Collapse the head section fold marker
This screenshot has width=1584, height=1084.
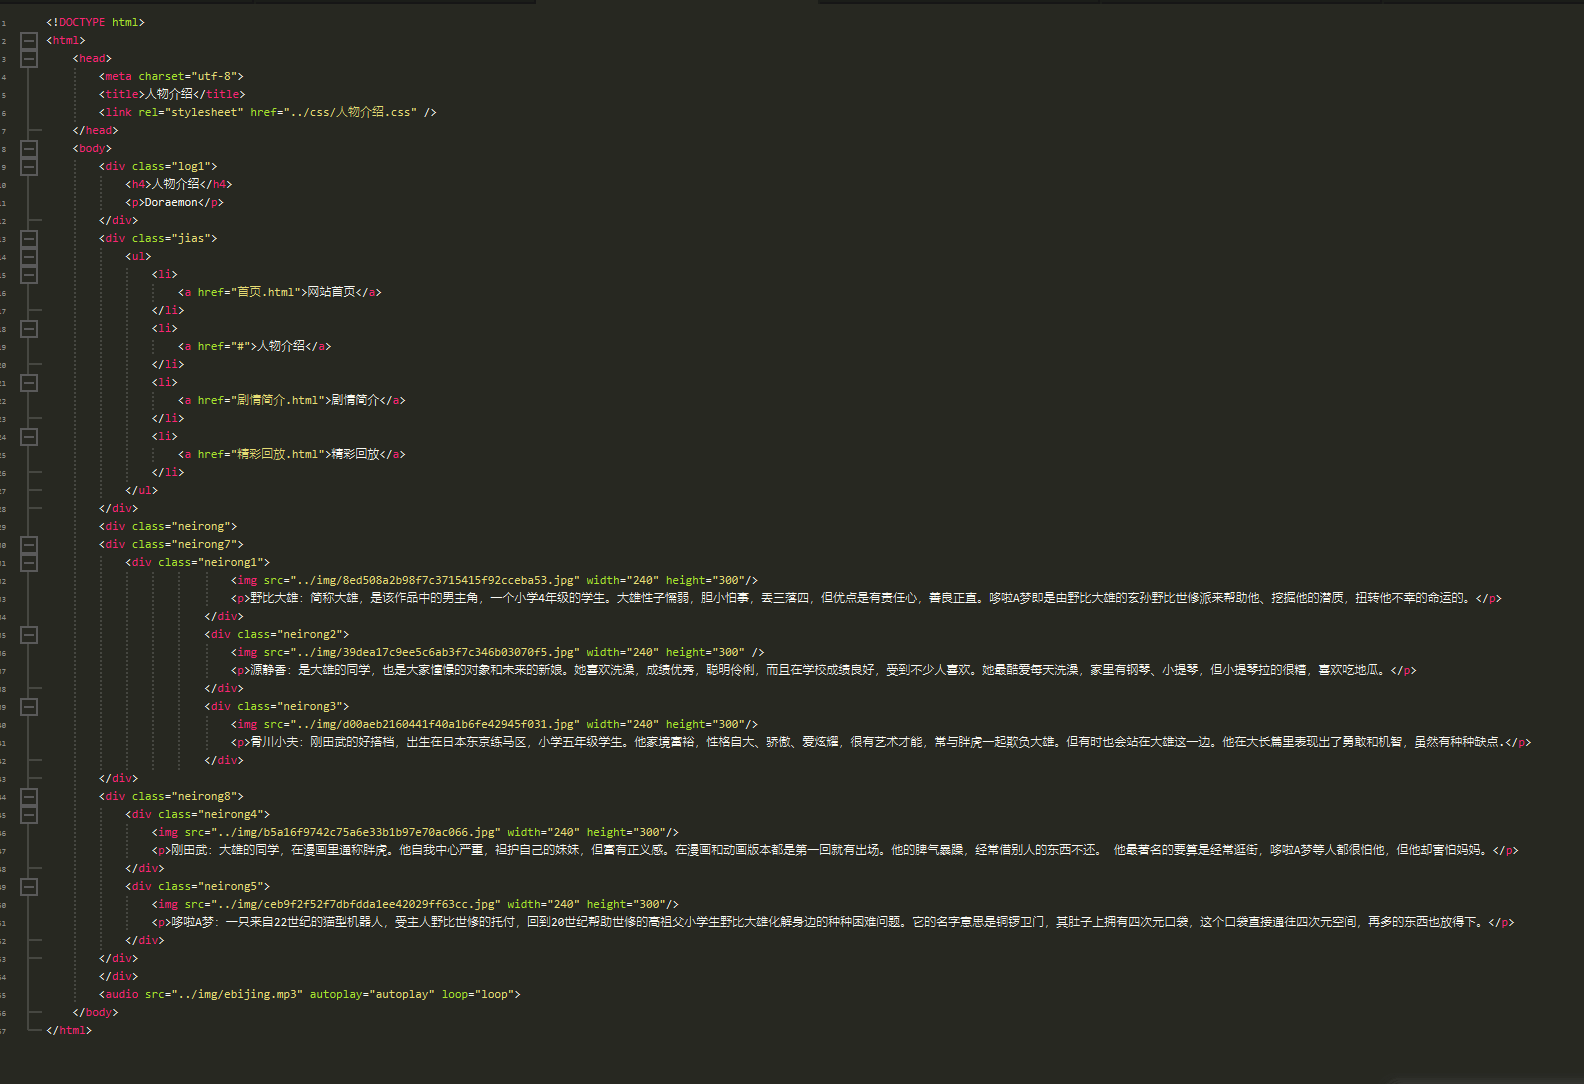[x=29, y=59]
